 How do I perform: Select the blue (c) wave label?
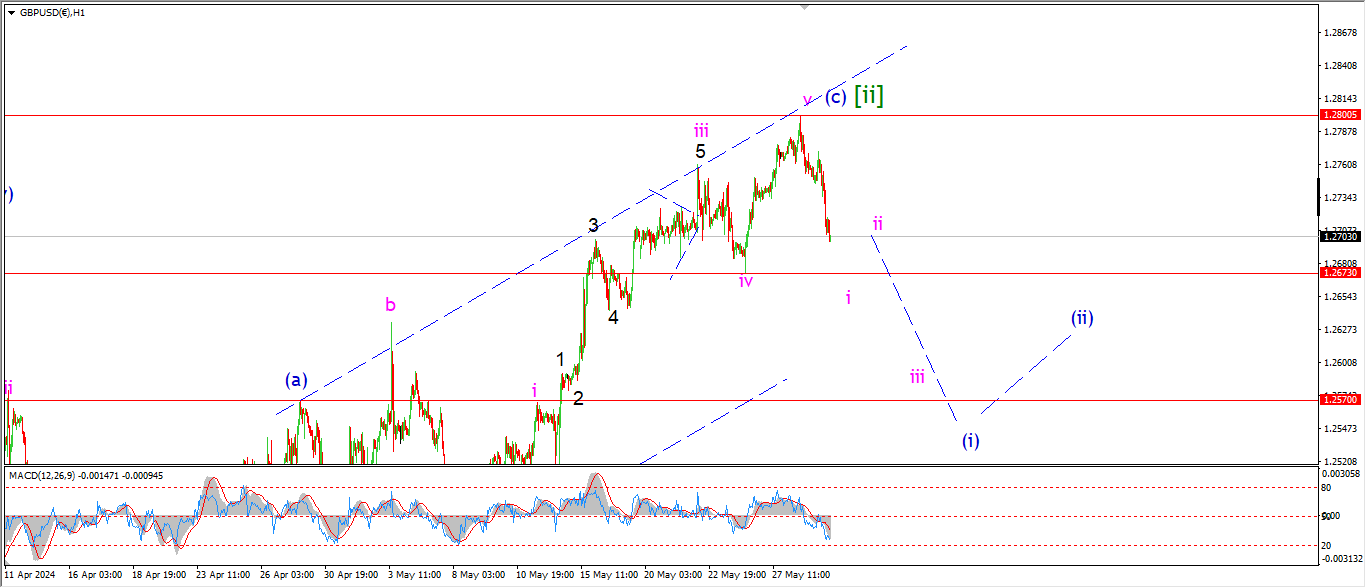coord(836,97)
